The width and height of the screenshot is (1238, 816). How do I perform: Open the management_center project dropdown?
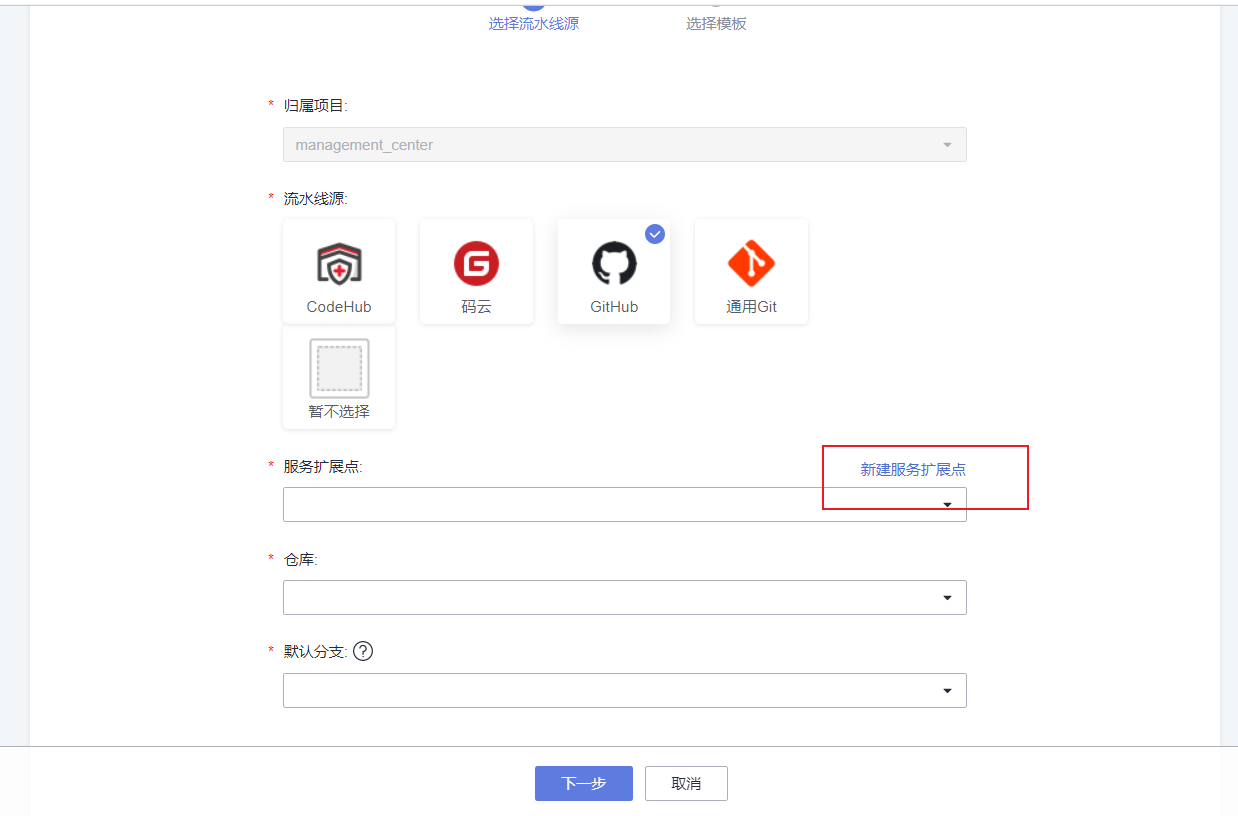click(x=625, y=145)
